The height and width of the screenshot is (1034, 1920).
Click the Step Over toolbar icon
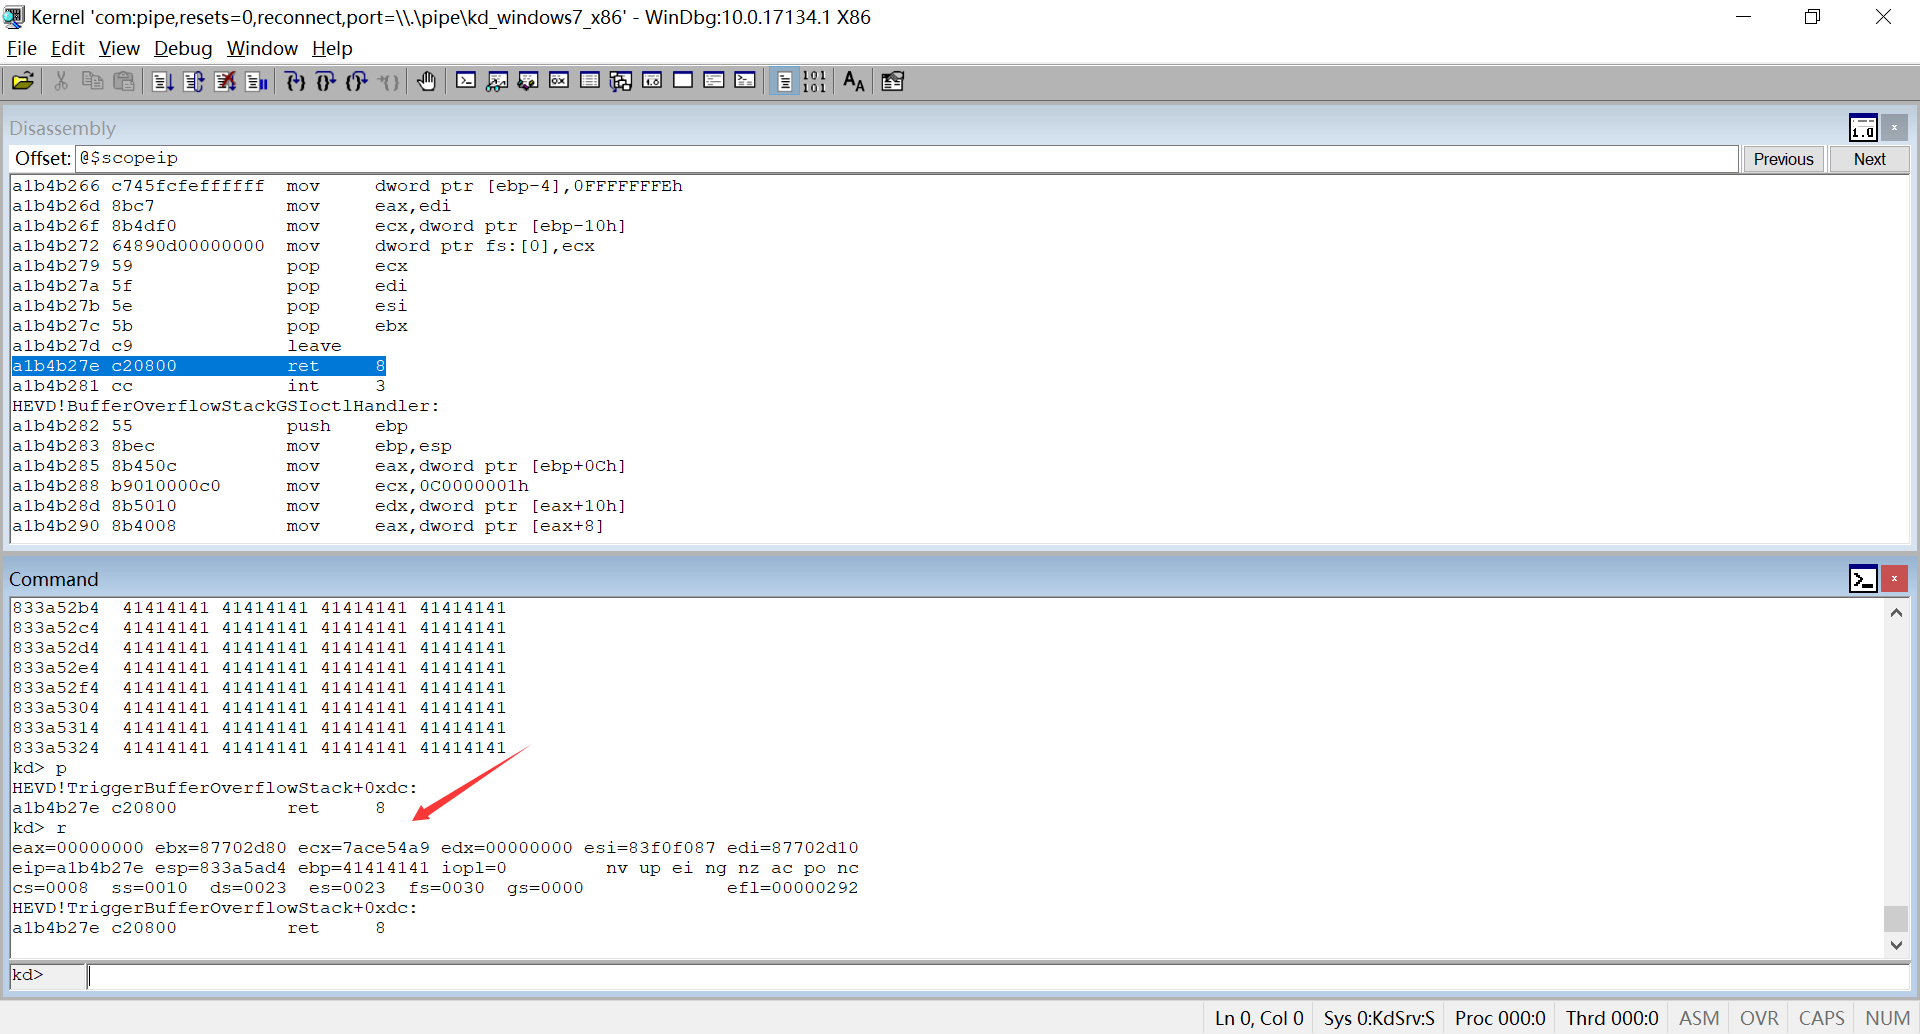coord(326,81)
